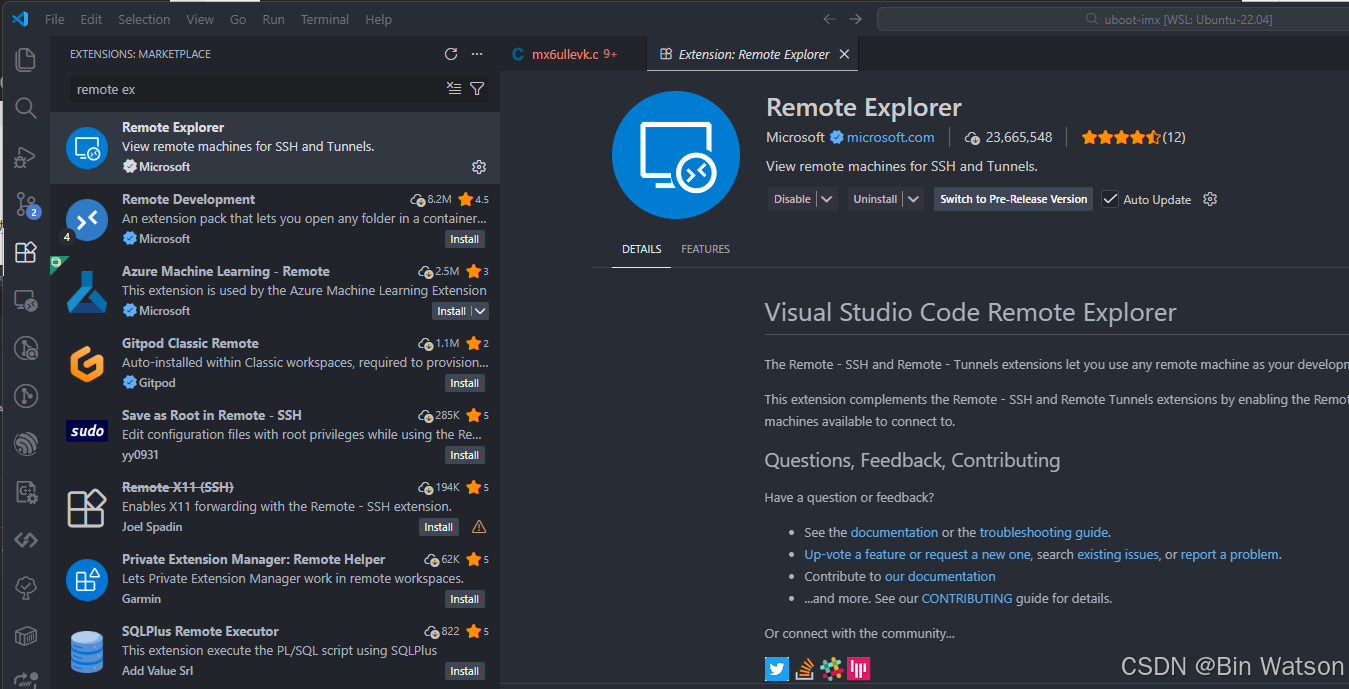
Task: Open the Search view in activity bar
Action: [26, 108]
